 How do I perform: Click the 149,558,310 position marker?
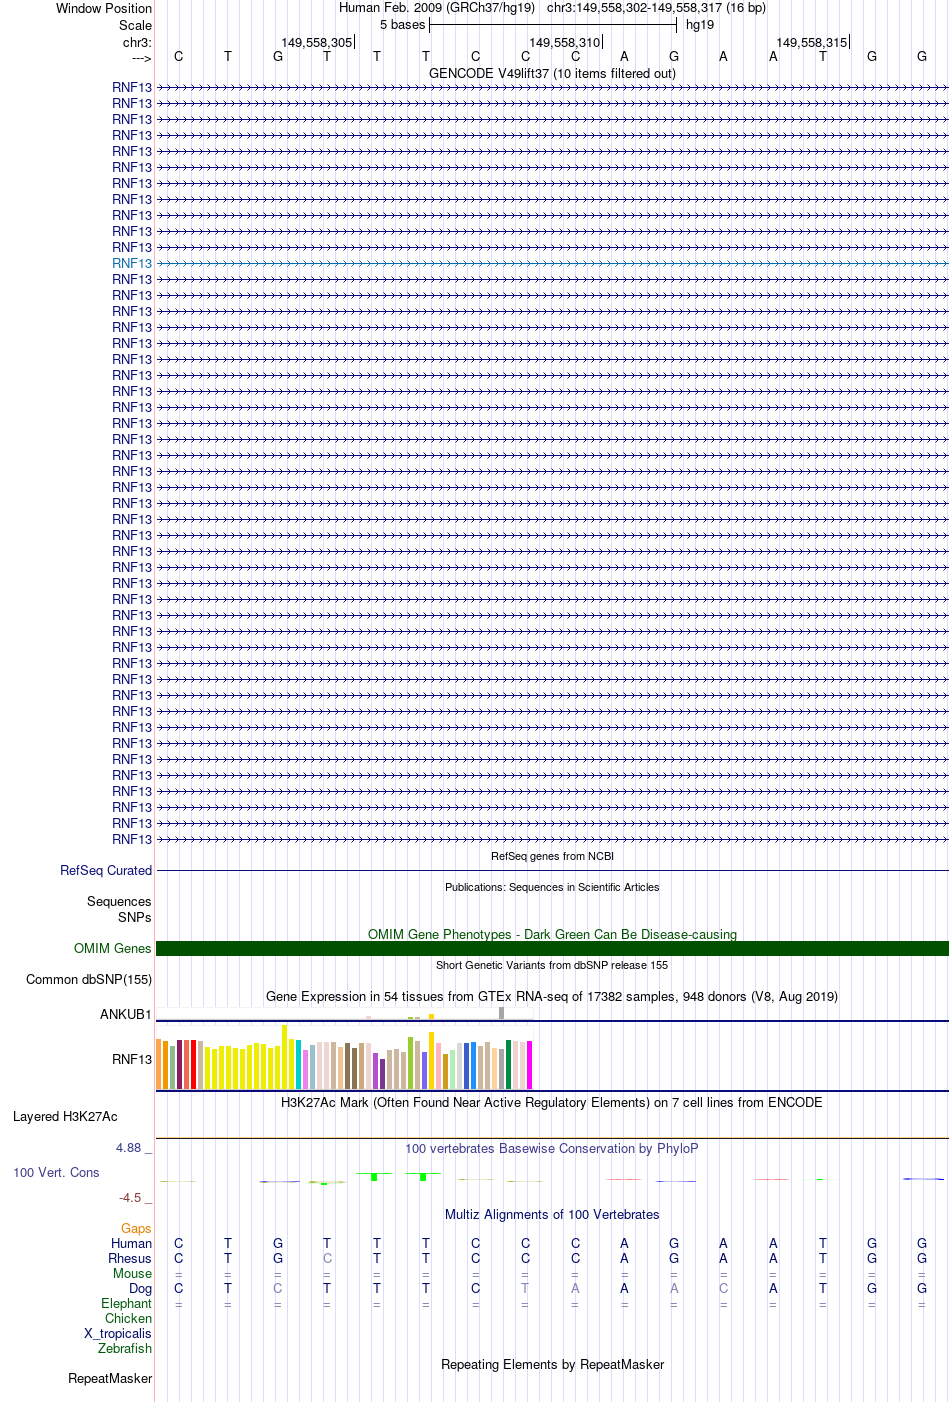click(565, 42)
